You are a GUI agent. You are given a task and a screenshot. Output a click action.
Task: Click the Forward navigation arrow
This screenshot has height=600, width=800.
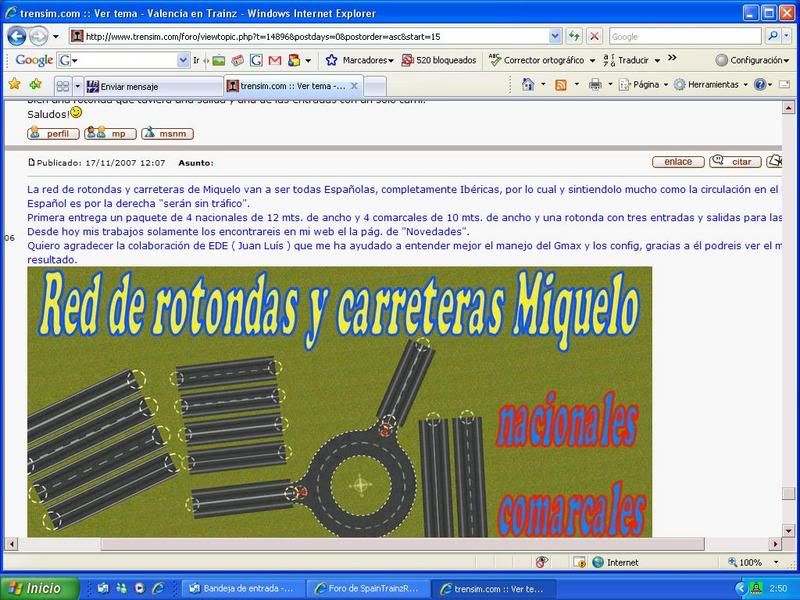point(38,36)
